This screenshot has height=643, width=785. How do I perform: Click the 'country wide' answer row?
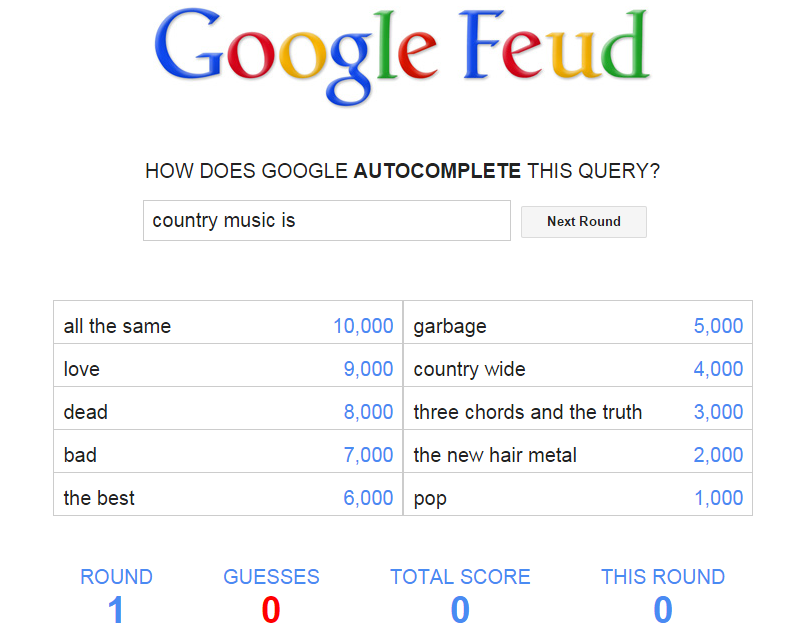(578, 369)
